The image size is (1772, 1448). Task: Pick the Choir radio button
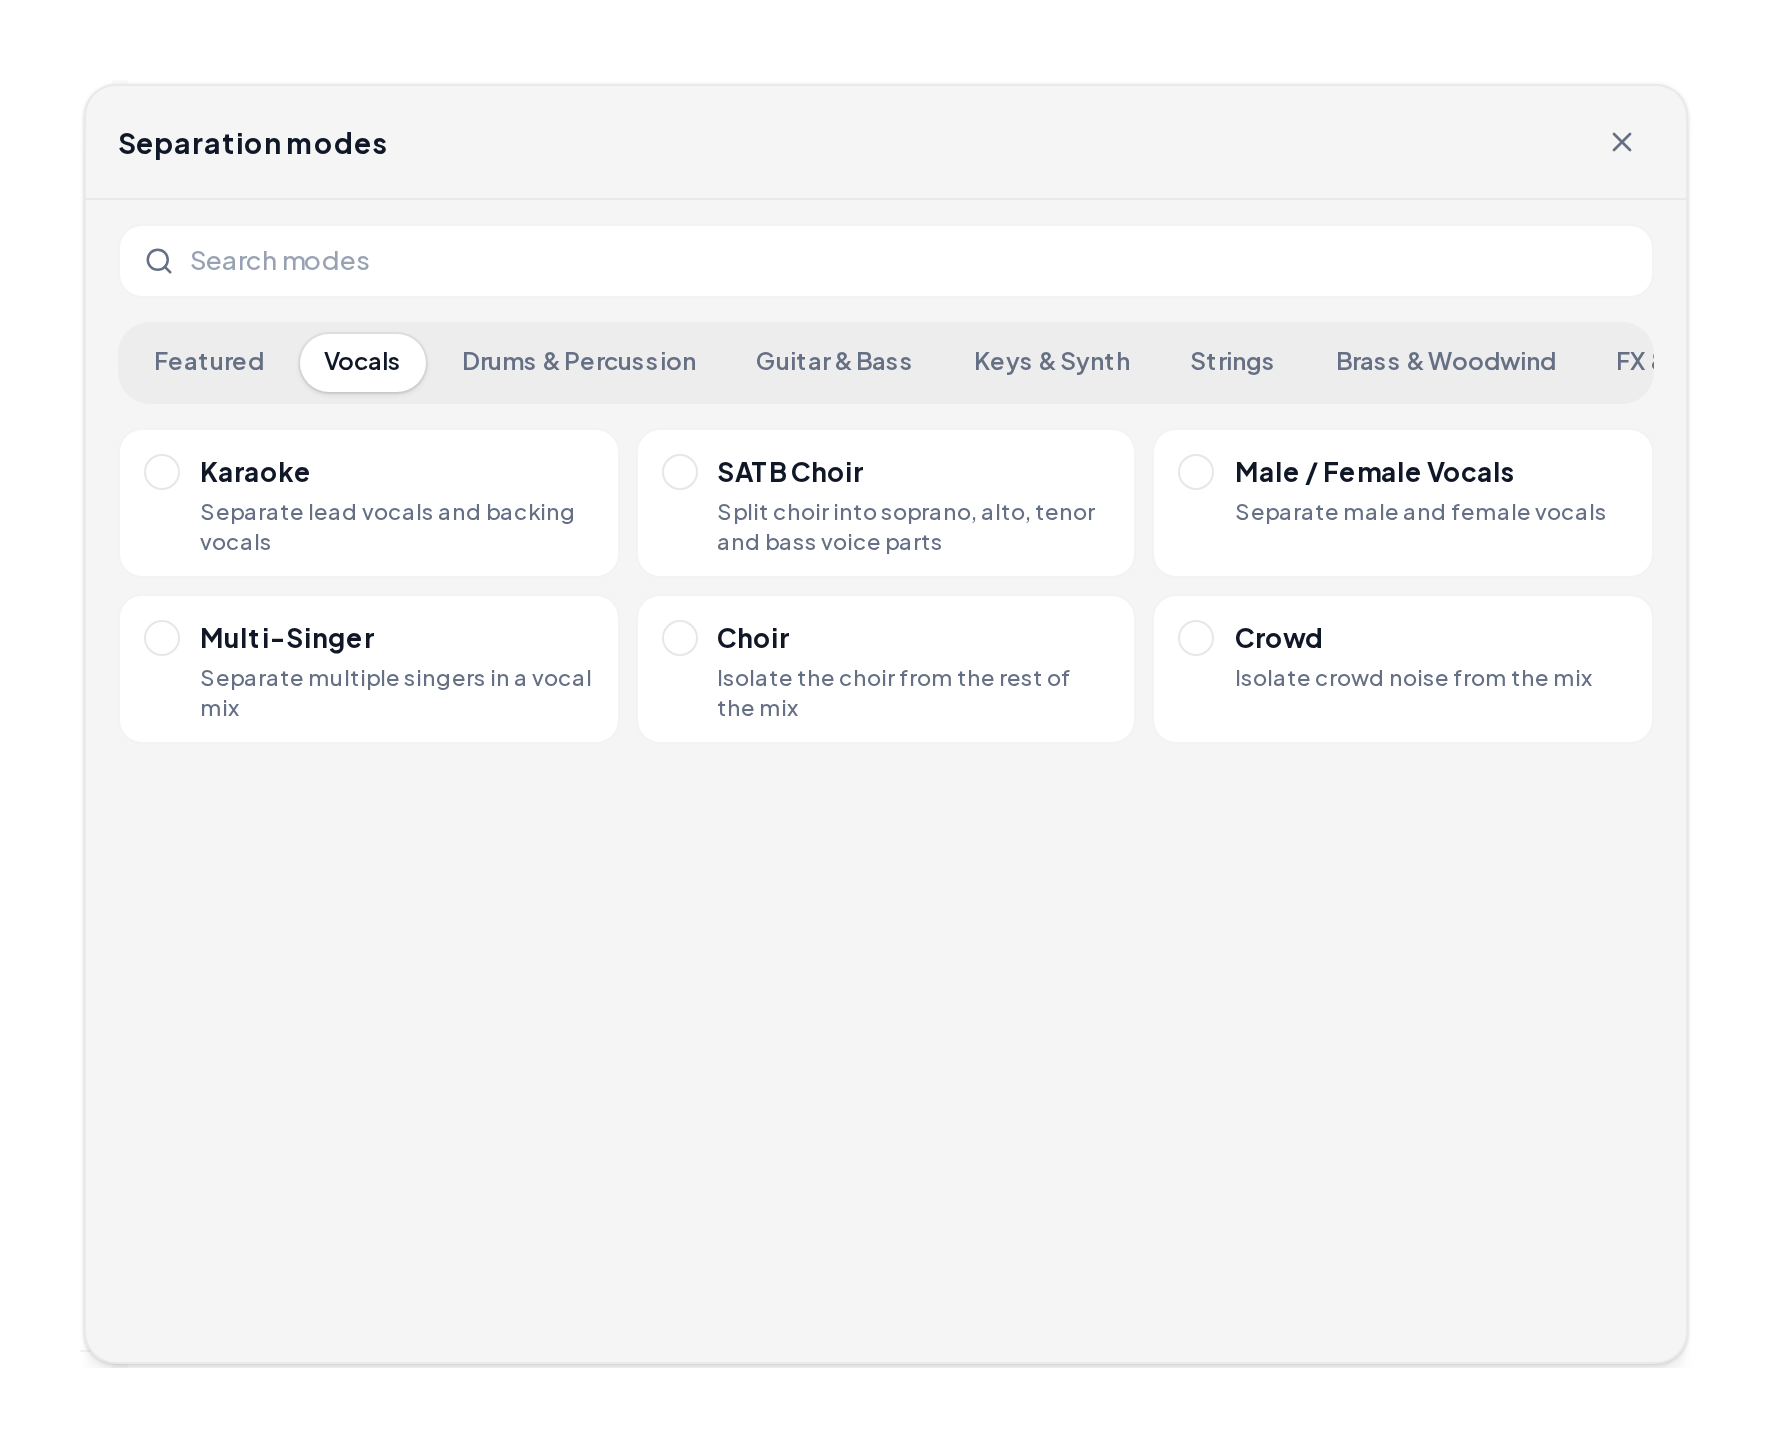(680, 638)
